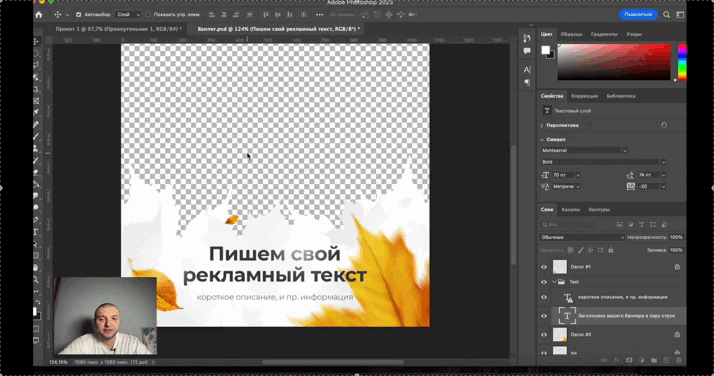Select the Eyedropper tool

[36, 112]
